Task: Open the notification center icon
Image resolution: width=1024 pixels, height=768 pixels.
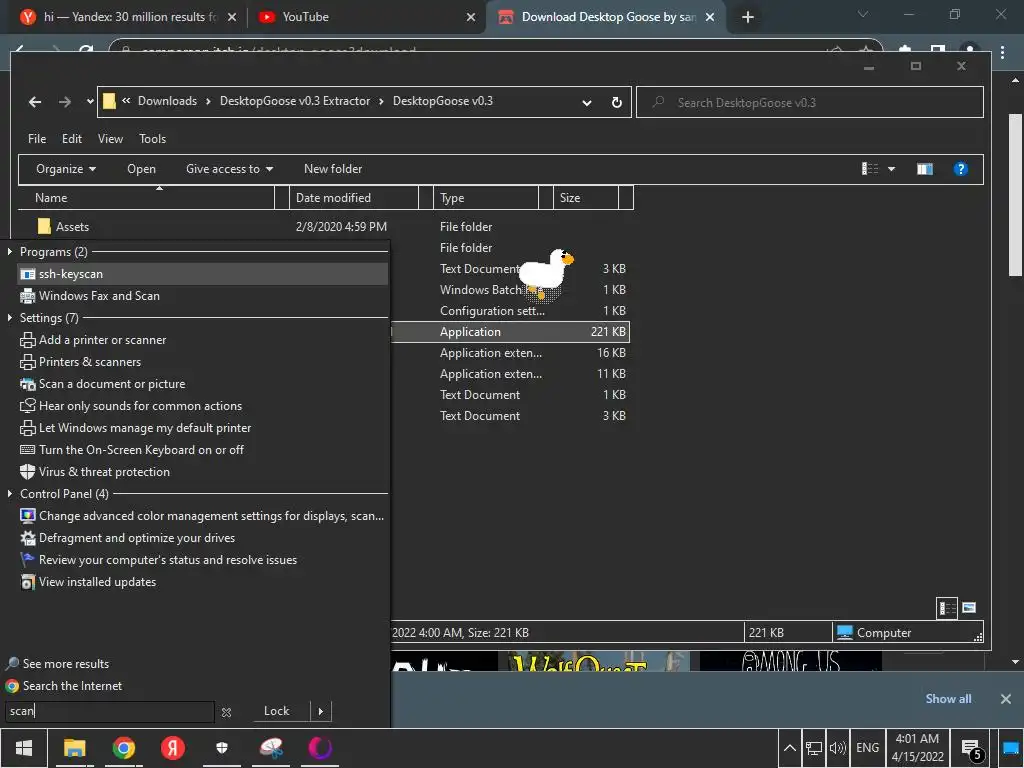Action: 972,749
